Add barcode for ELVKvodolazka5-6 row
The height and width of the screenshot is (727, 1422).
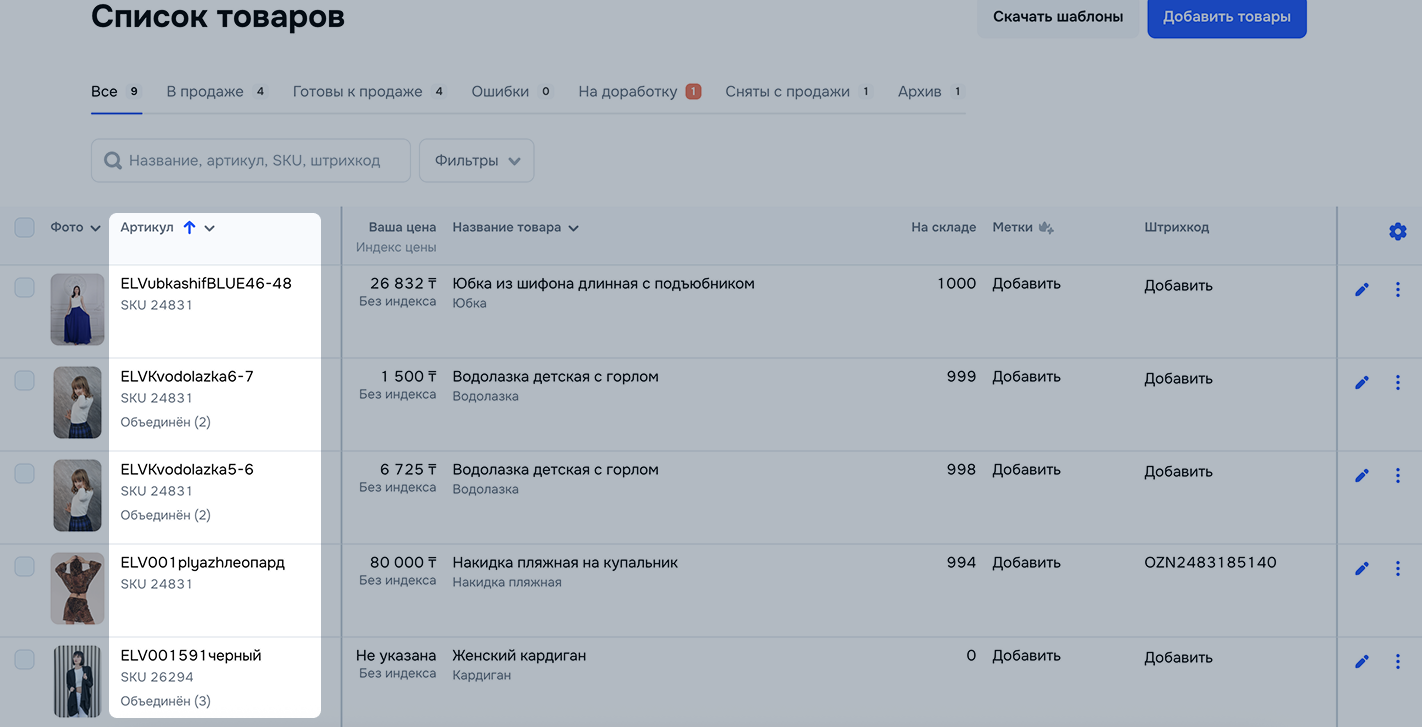tap(1178, 472)
